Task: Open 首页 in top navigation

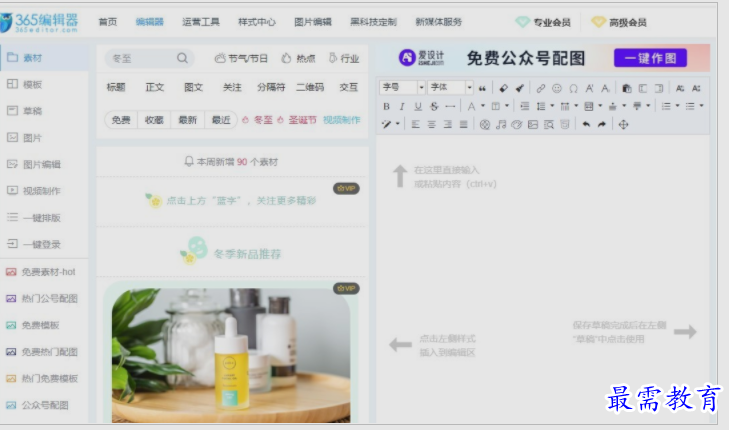Action: tap(108, 22)
